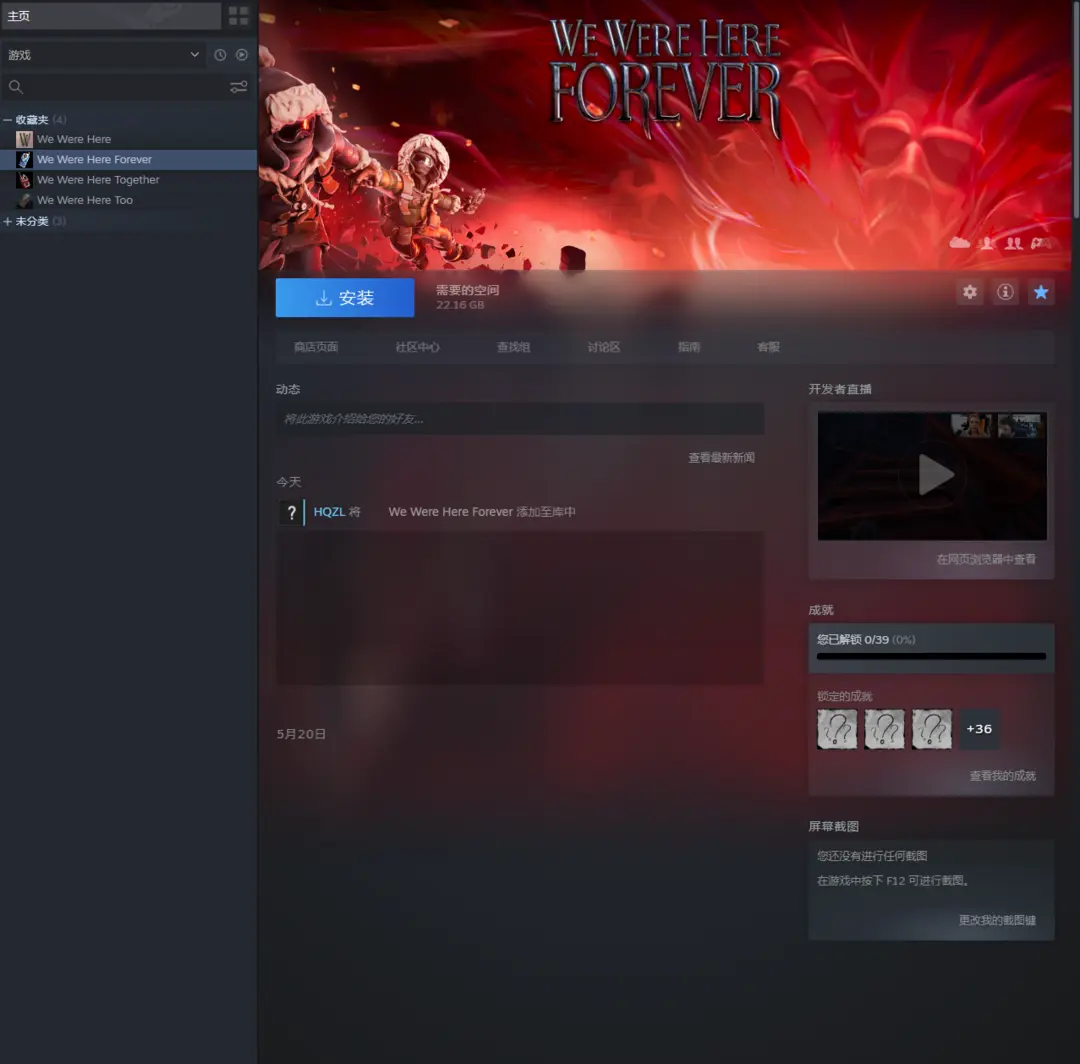The height and width of the screenshot is (1064, 1080).
Task: Collapse the 收藏夹 category
Action: (x=8, y=120)
